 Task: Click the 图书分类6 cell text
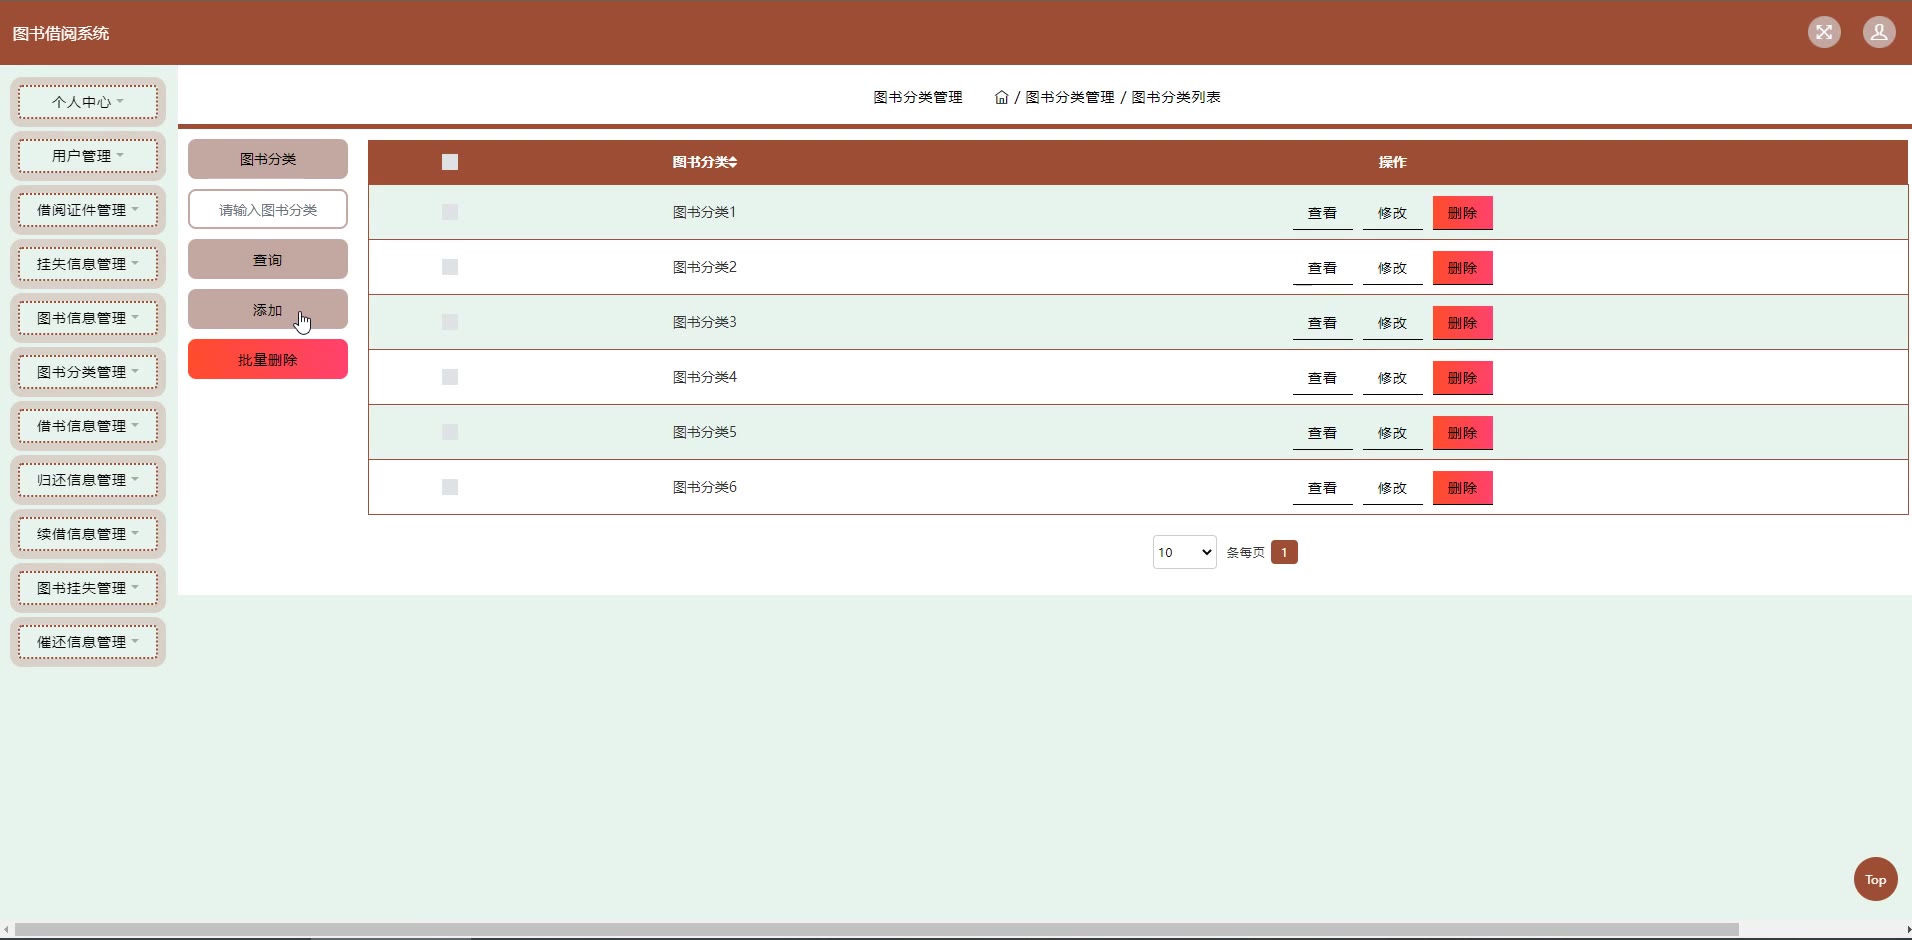tap(705, 487)
